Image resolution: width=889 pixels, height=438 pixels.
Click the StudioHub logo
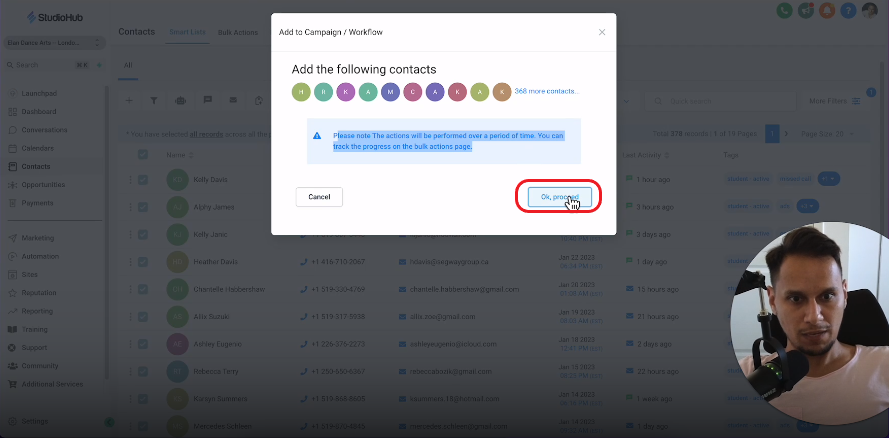[55, 18]
